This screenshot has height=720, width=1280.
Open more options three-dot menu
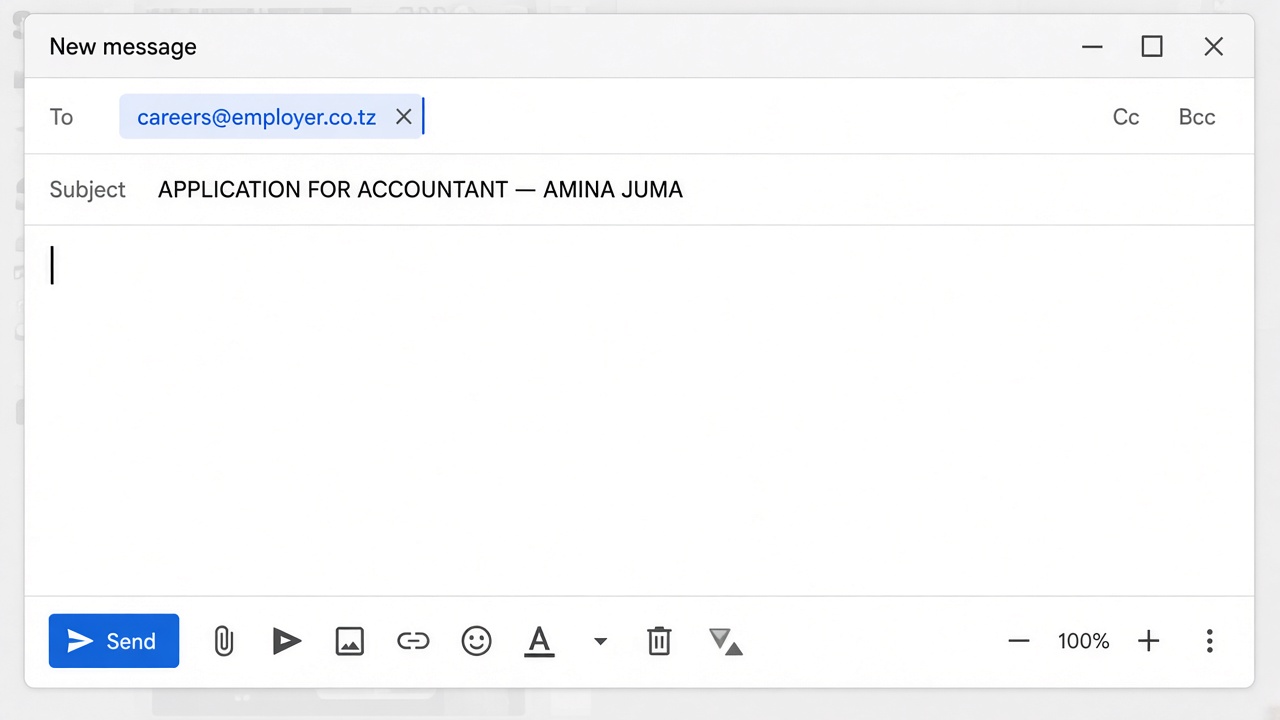[x=1210, y=641]
